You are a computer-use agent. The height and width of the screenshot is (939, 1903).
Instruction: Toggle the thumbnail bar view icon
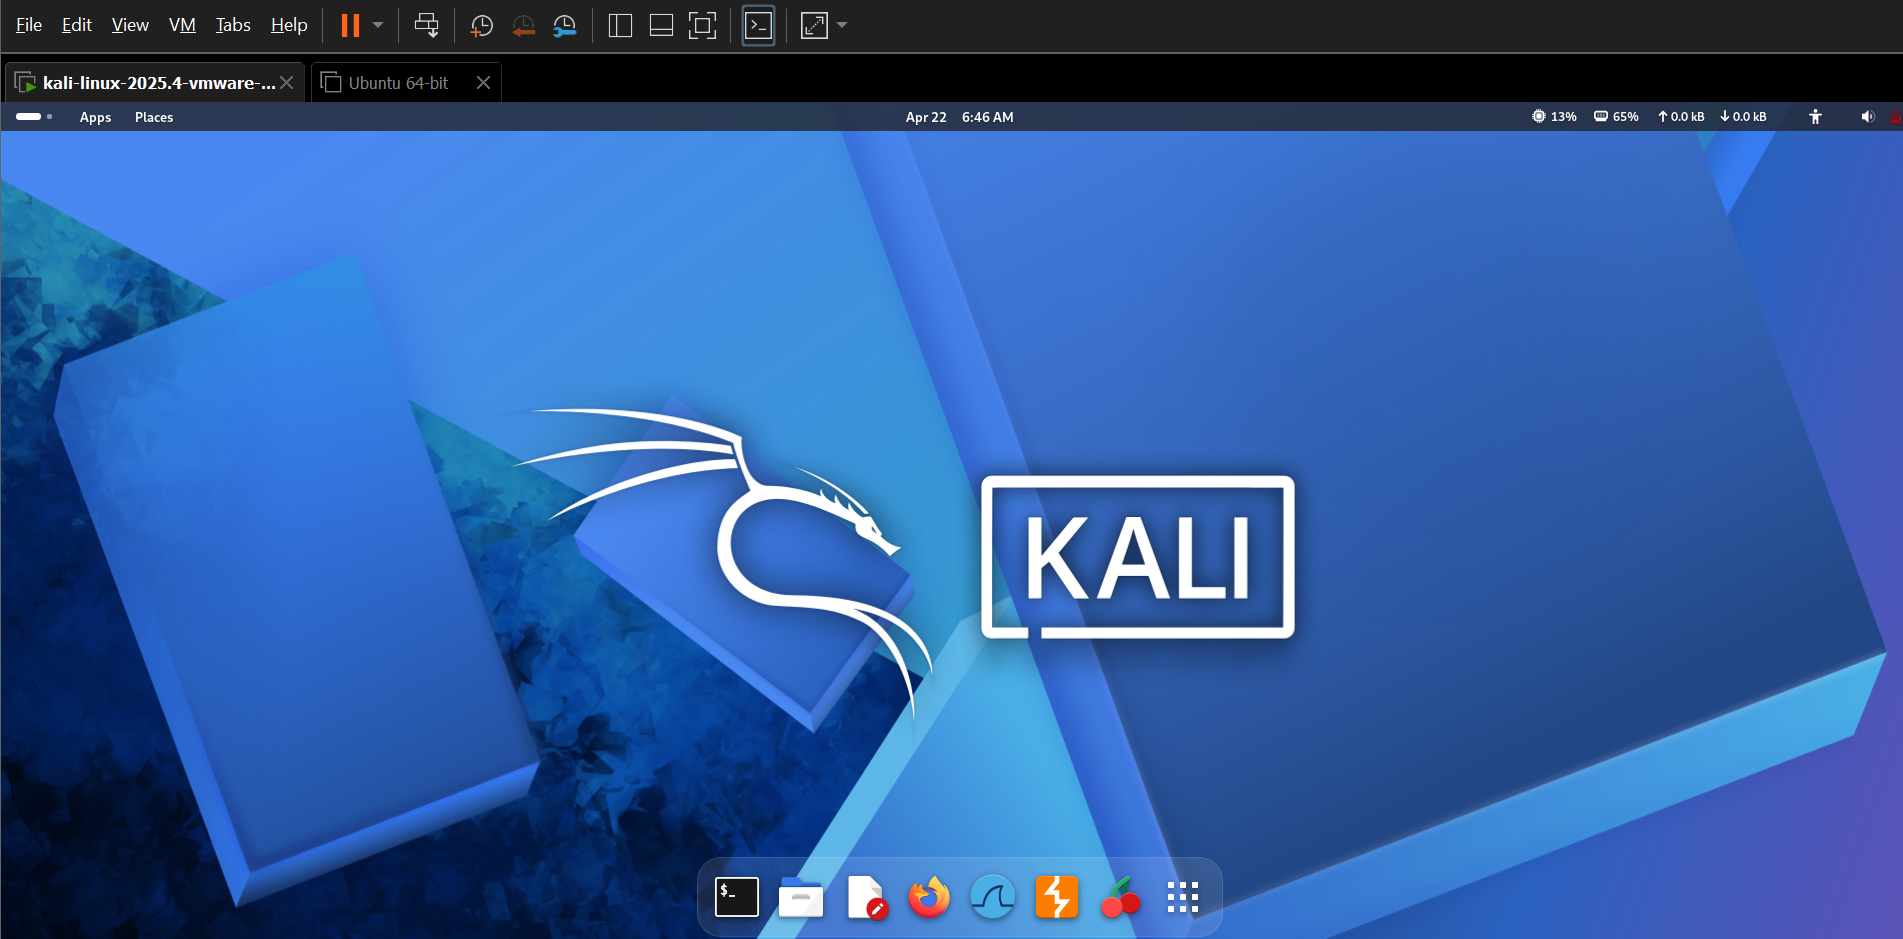coord(661,25)
